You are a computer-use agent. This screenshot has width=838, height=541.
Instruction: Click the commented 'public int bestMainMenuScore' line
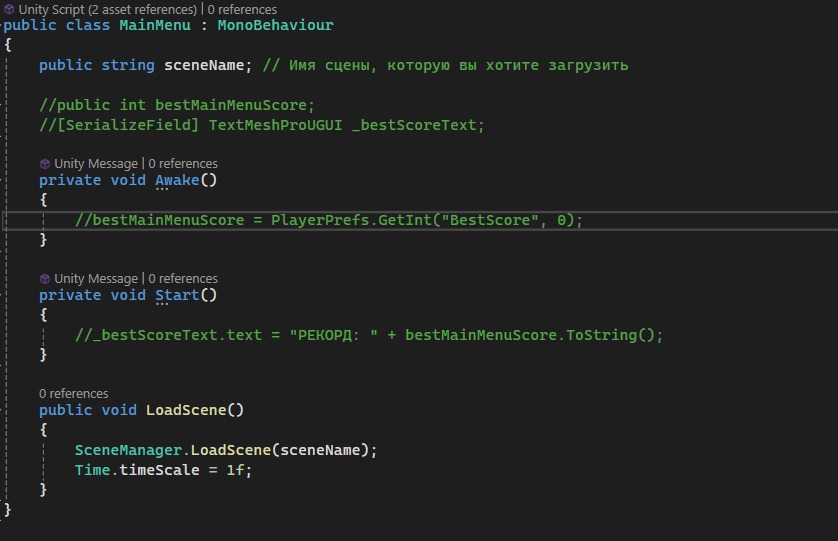pyautogui.click(x=177, y=105)
